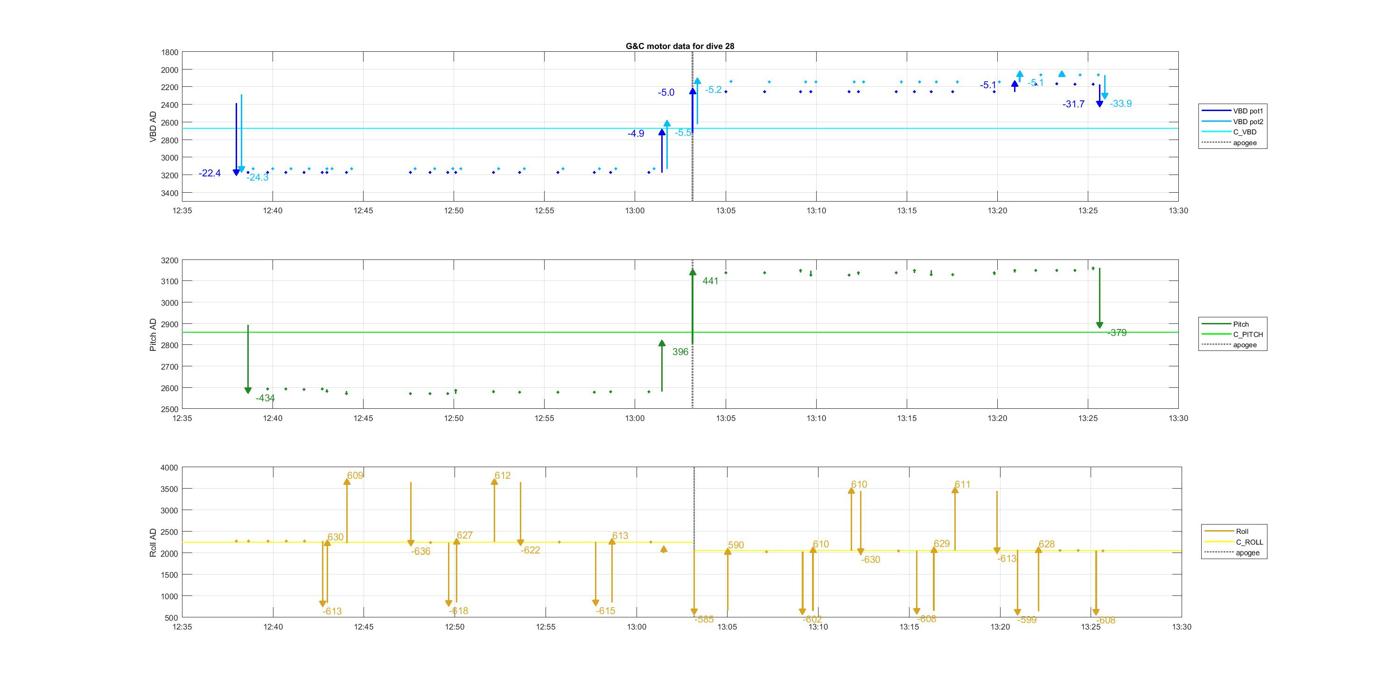Click the '-615' roll data label
This screenshot has width=1400, height=693.
pos(606,611)
